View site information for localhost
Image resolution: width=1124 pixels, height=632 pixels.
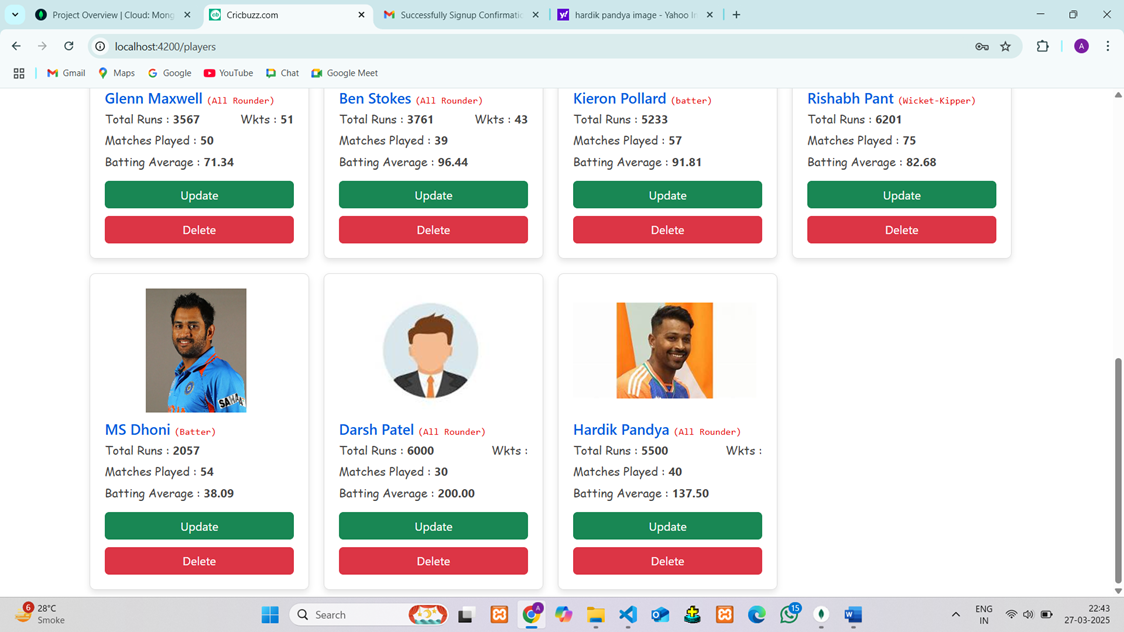tap(100, 46)
